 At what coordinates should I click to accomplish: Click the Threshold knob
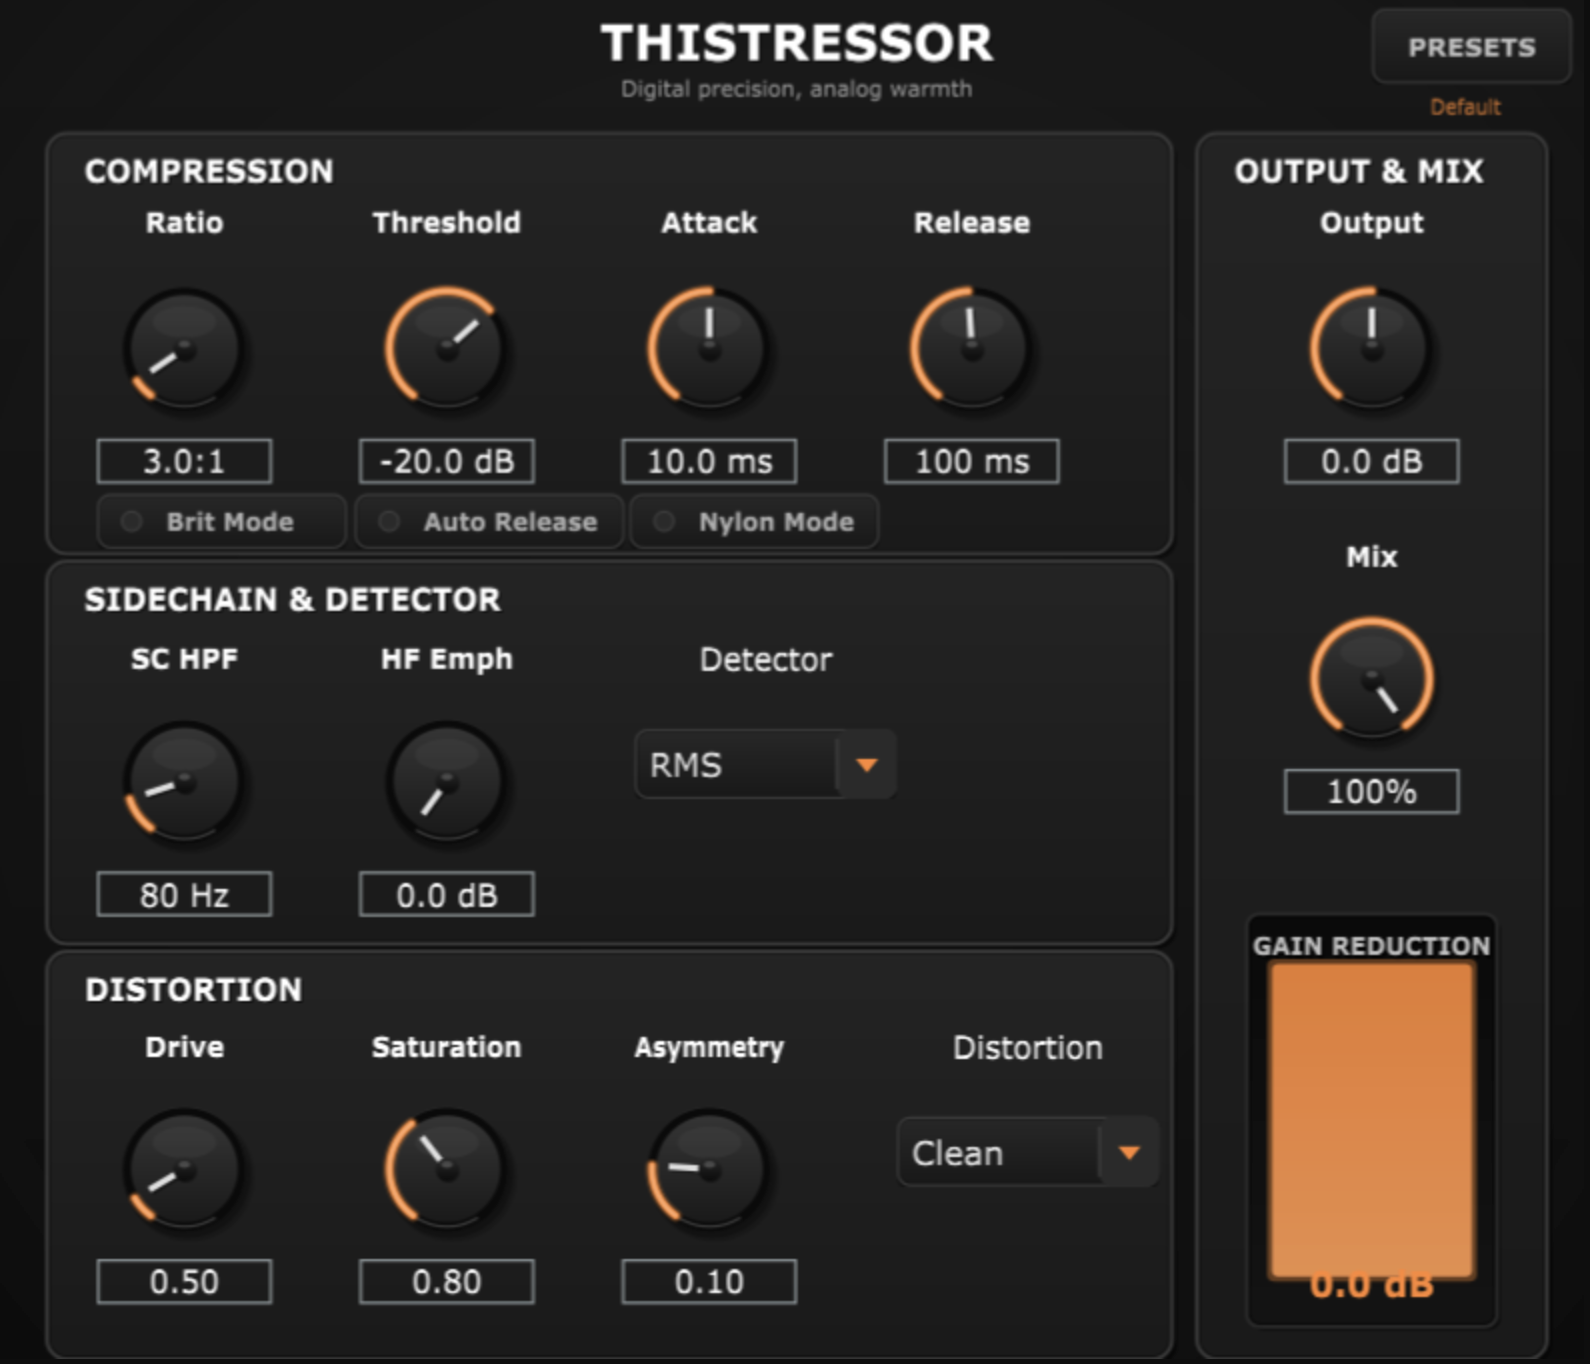[x=446, y=349]
